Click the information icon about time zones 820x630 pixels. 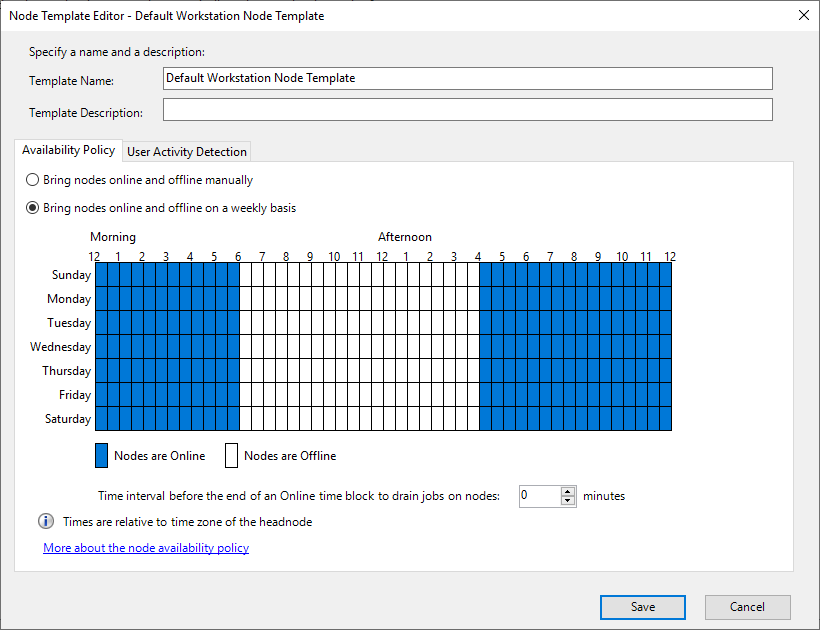point(44,520)
